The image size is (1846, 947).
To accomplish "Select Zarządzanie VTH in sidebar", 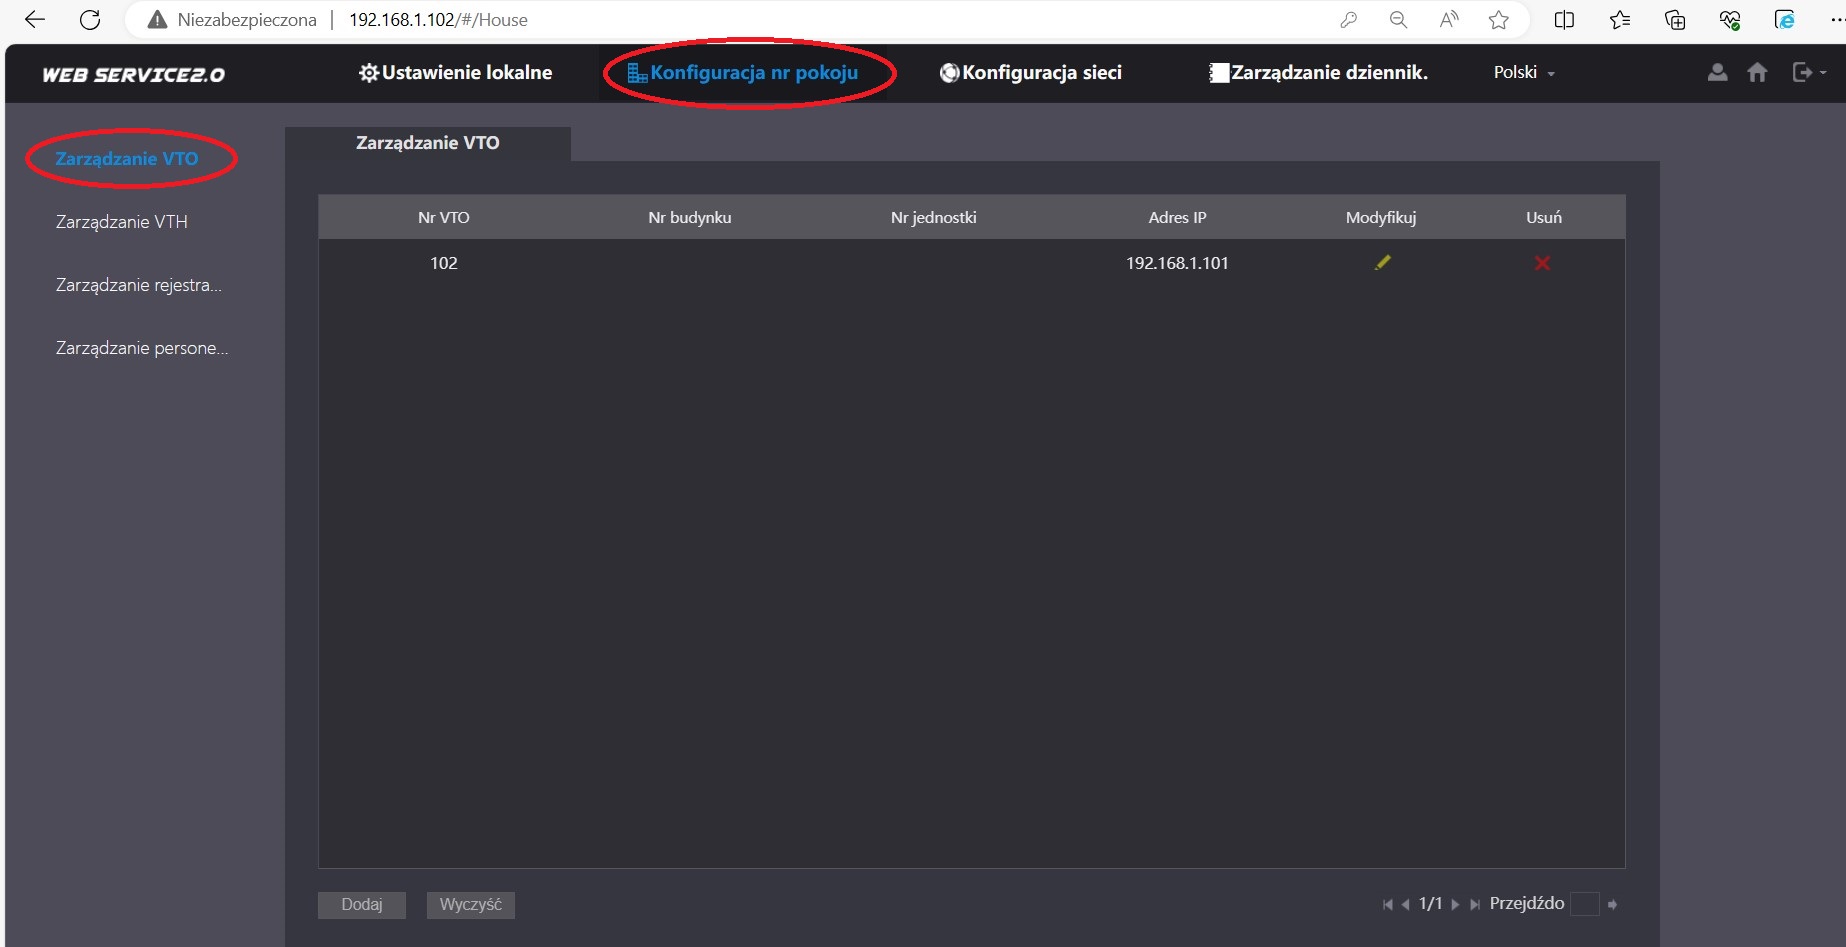I will tap(122, 222).
